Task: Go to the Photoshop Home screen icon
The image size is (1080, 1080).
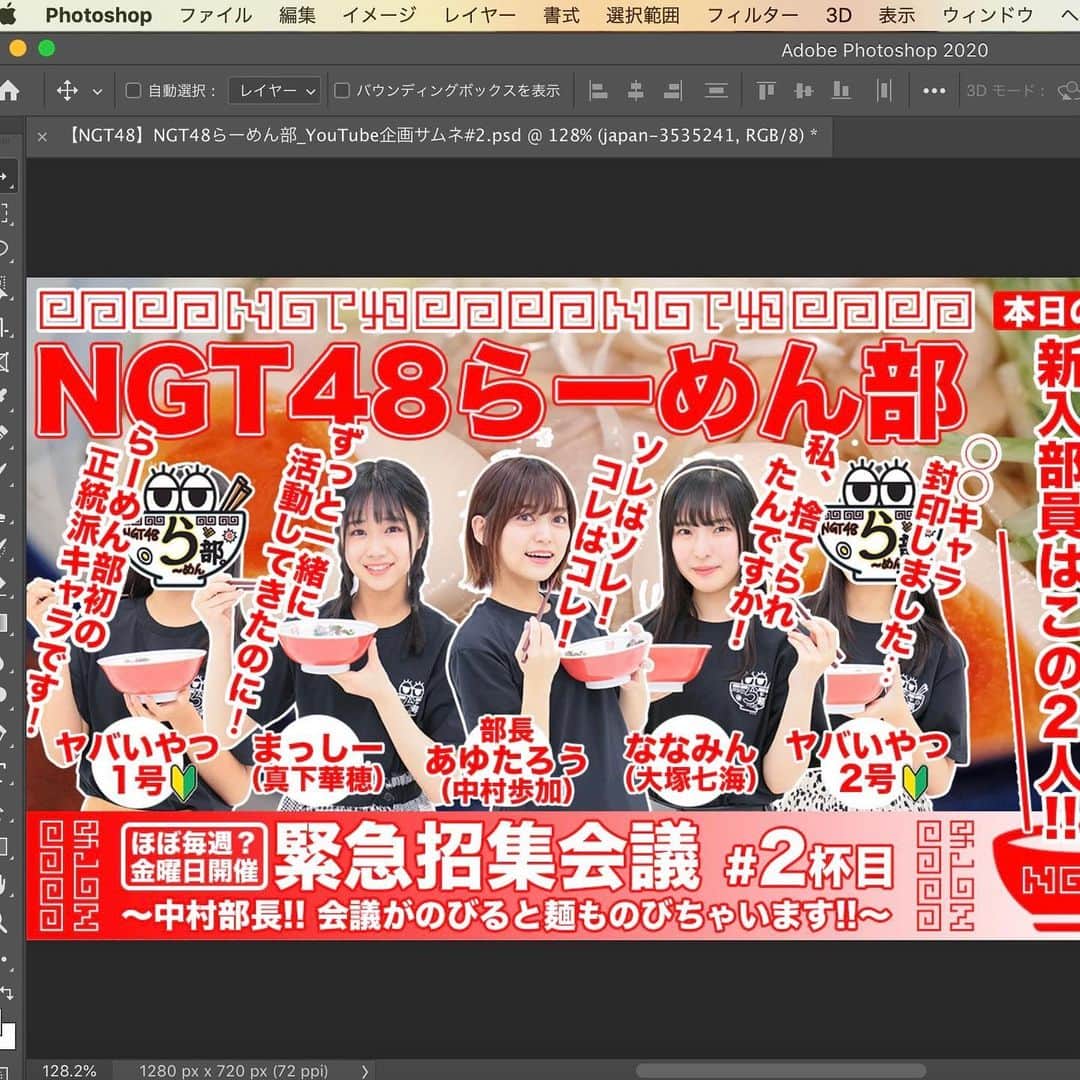Action: pos(9,90)
